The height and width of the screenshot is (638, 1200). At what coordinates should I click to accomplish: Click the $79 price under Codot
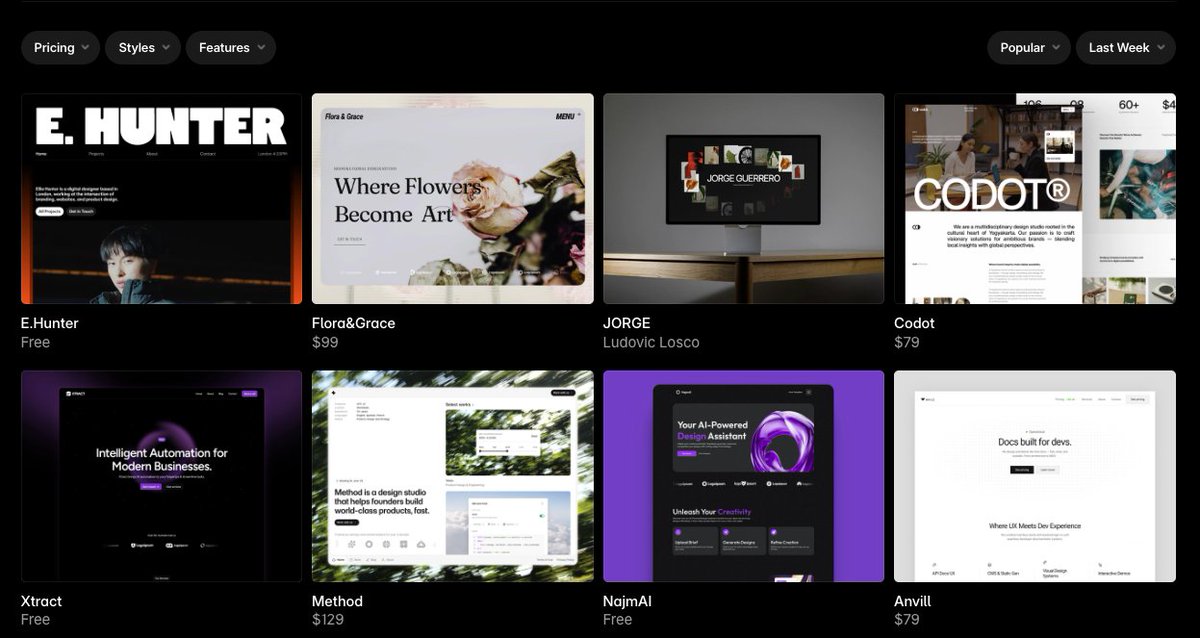907,342
